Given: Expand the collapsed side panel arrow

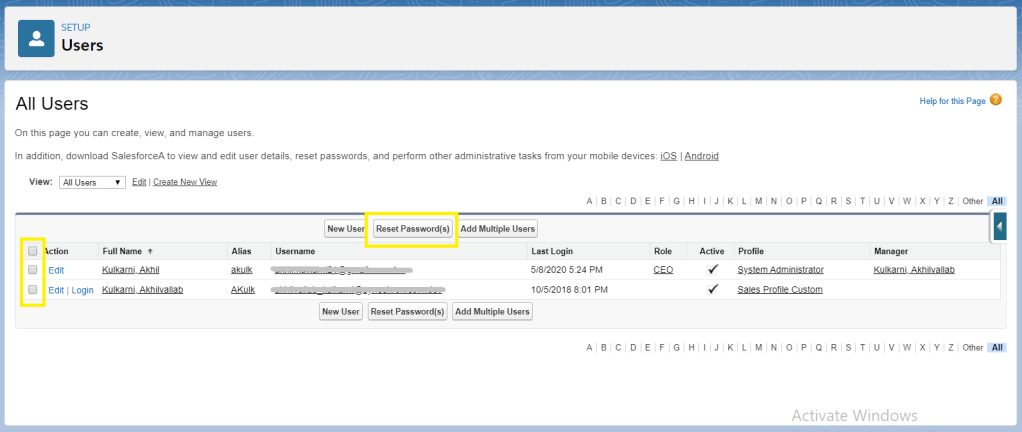Looking at the screenshot, I should click(1001, 229).
